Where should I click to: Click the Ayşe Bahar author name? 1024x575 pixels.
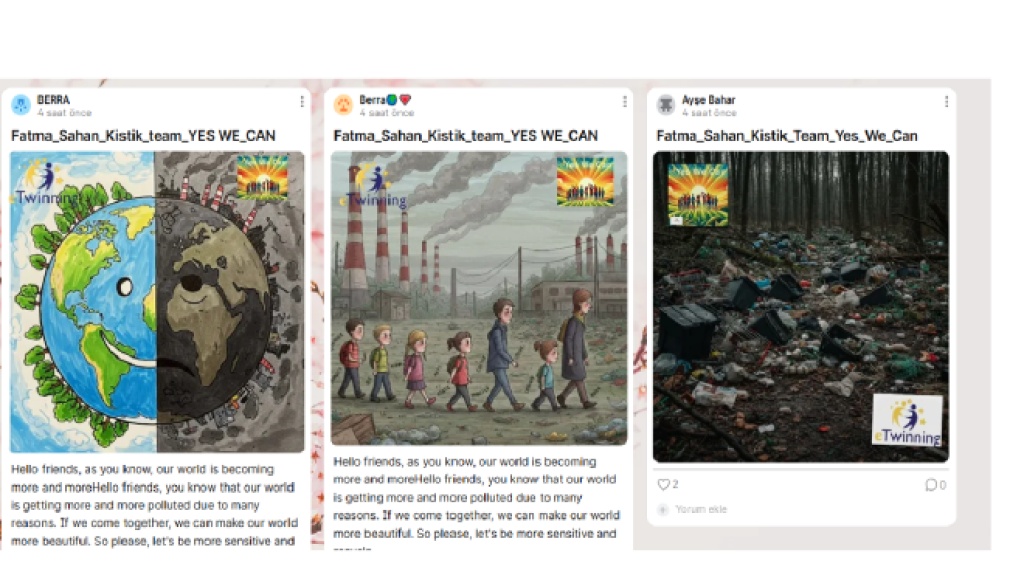(709, 100)
